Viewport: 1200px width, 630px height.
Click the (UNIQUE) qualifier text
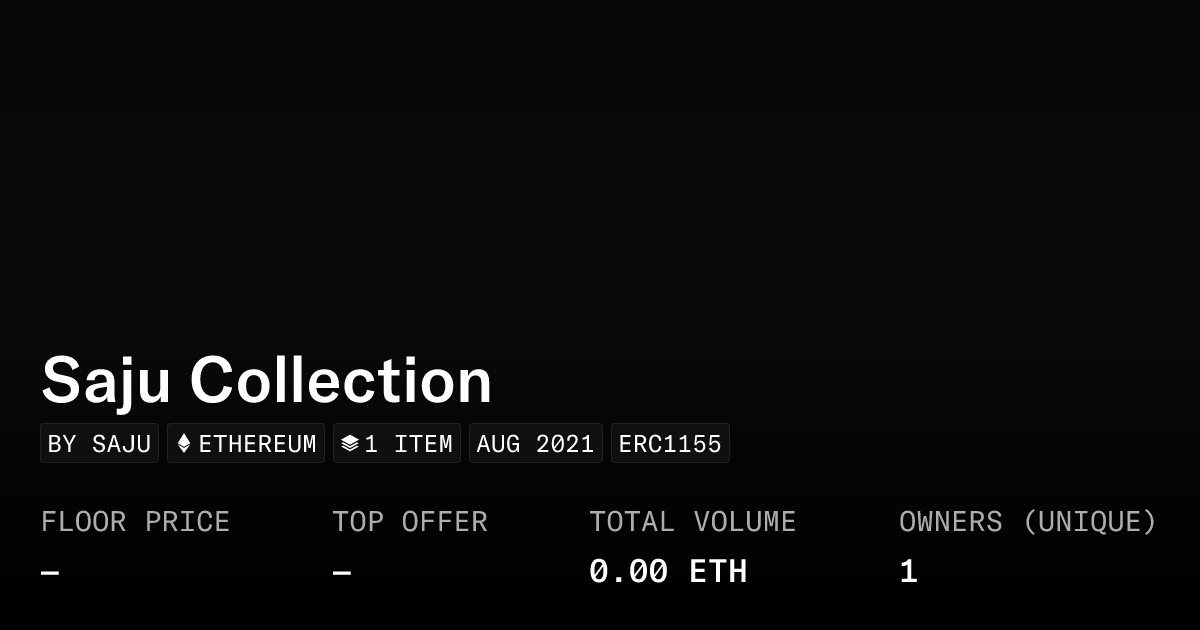(x=1089, y=522)
